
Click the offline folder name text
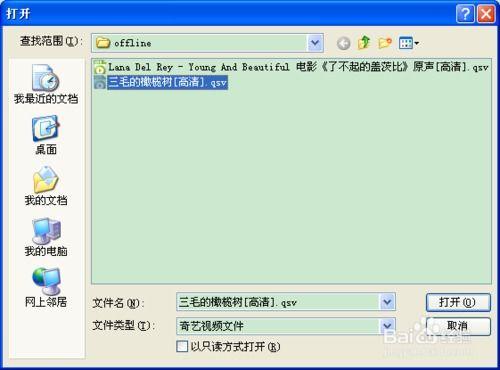point(132,43)
